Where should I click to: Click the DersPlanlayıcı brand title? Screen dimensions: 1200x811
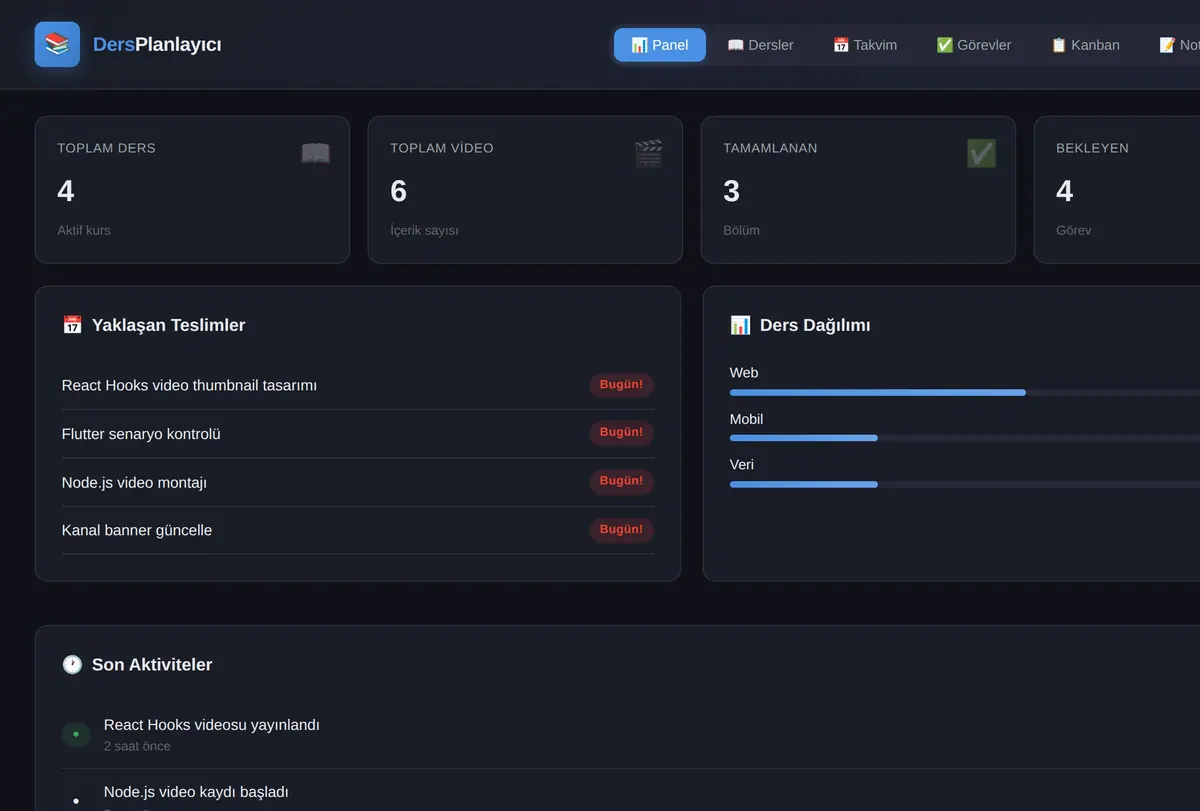157,45
